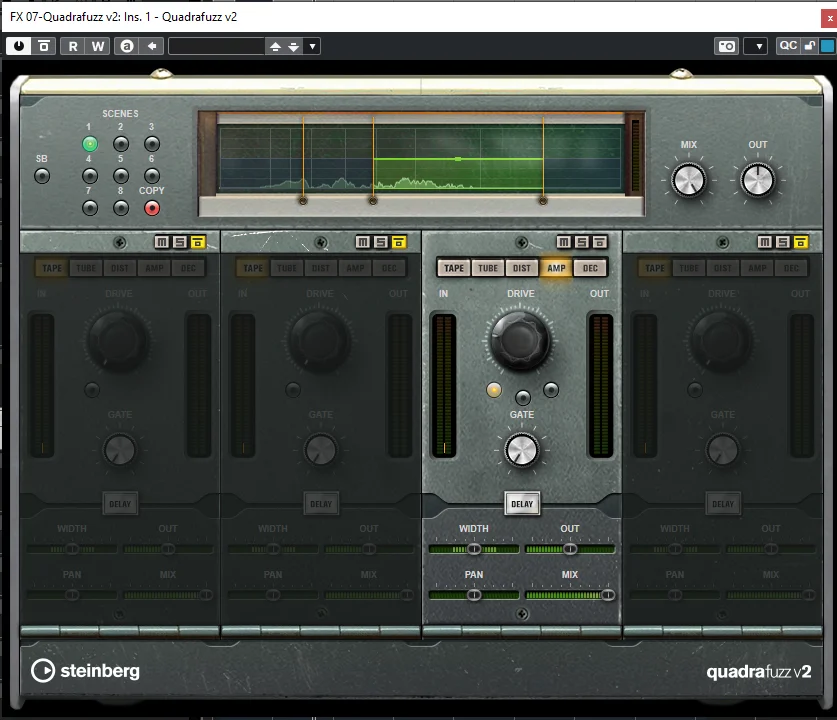Click the DELAY button in the first band
Viewport: 837px width, 720px height.
coord(120,504)
